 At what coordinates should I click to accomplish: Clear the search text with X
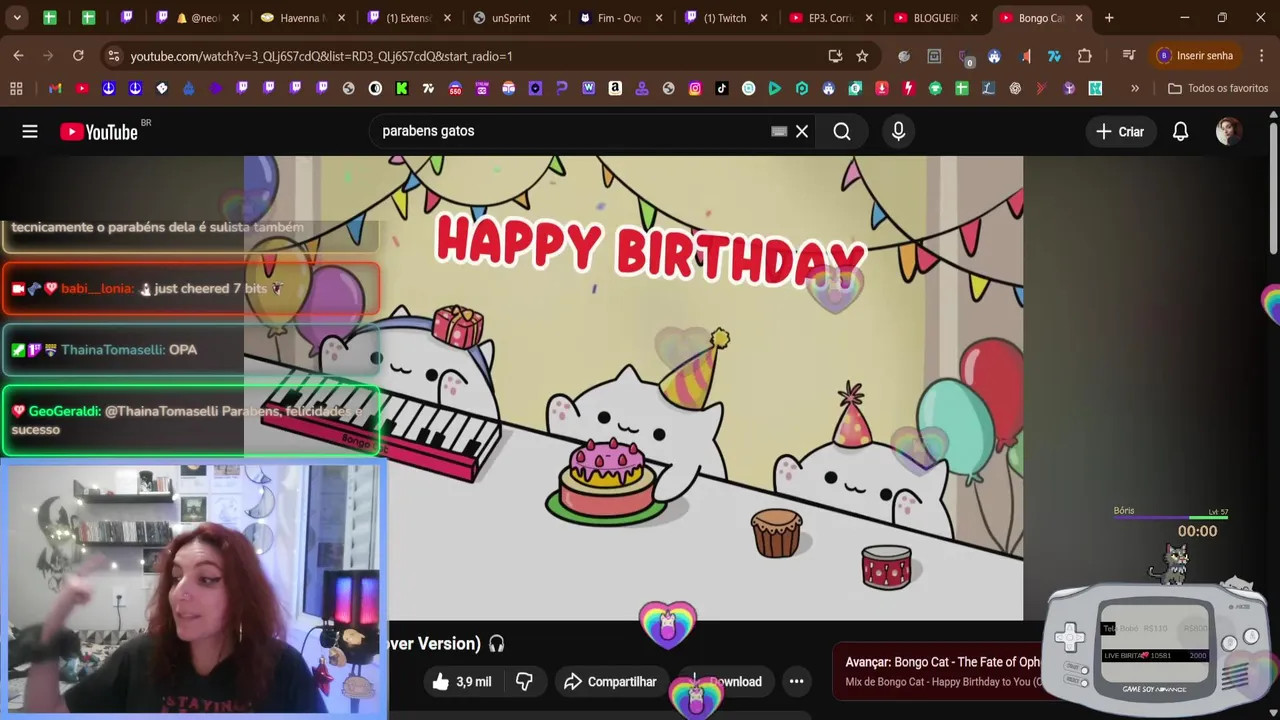802,131
